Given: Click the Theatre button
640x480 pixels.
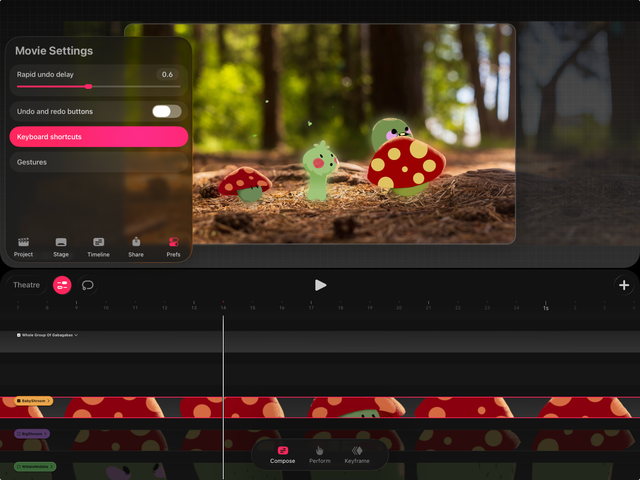Looking at the screenshot, I should (26, 285).
